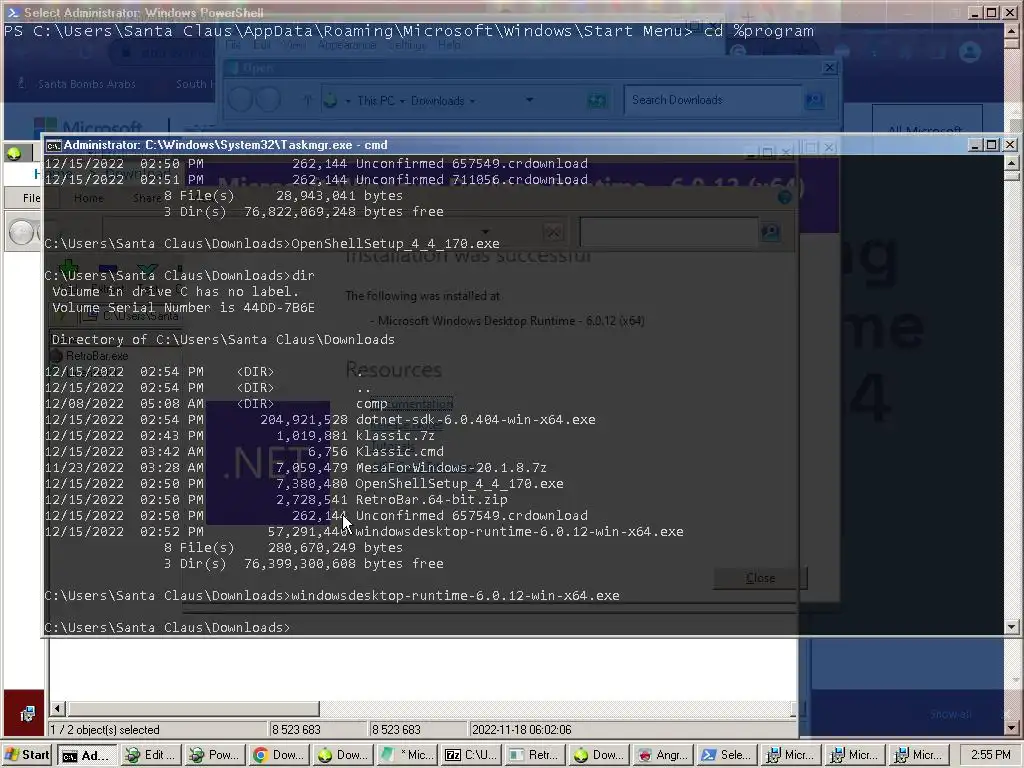Switch to the PowerShell Sele... taskbar button
Image resolution: width=1024 pixels, height=768 pixels.
(727, 755)
